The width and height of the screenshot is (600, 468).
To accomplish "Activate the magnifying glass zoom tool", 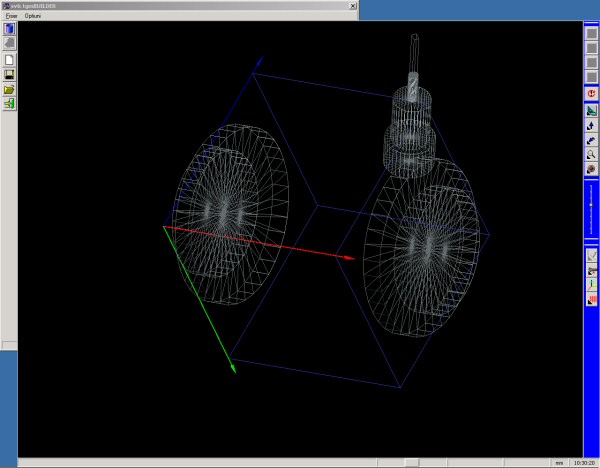I will coord(592,155).
